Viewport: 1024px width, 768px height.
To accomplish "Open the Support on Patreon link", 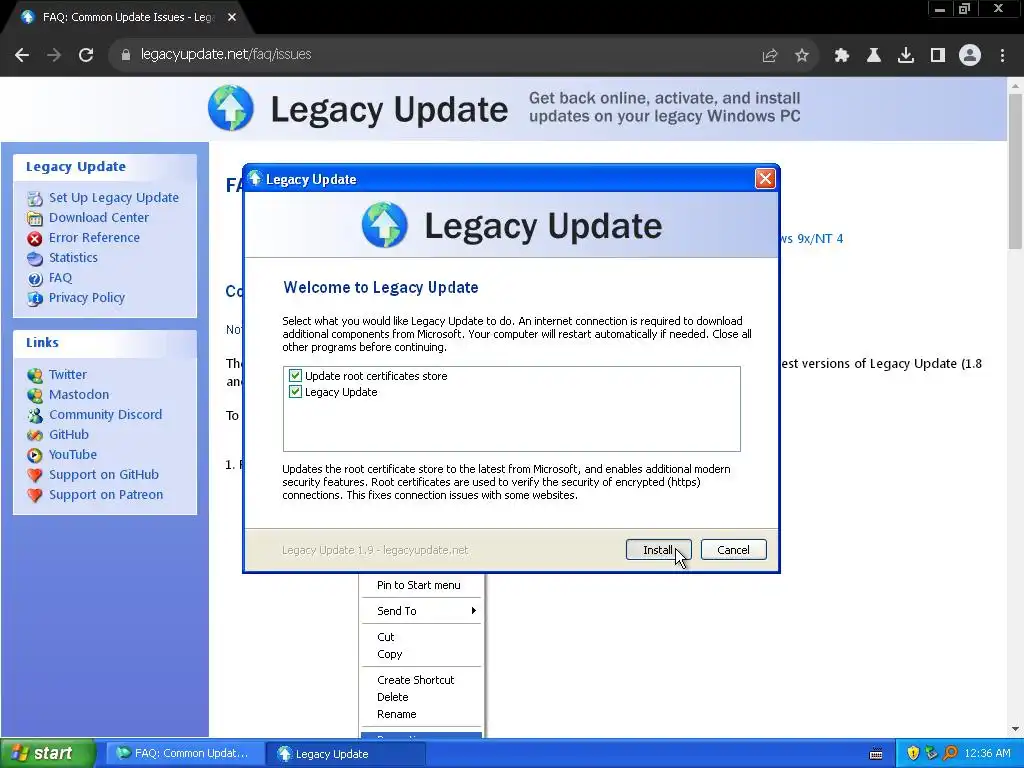I will coord(106,495).
